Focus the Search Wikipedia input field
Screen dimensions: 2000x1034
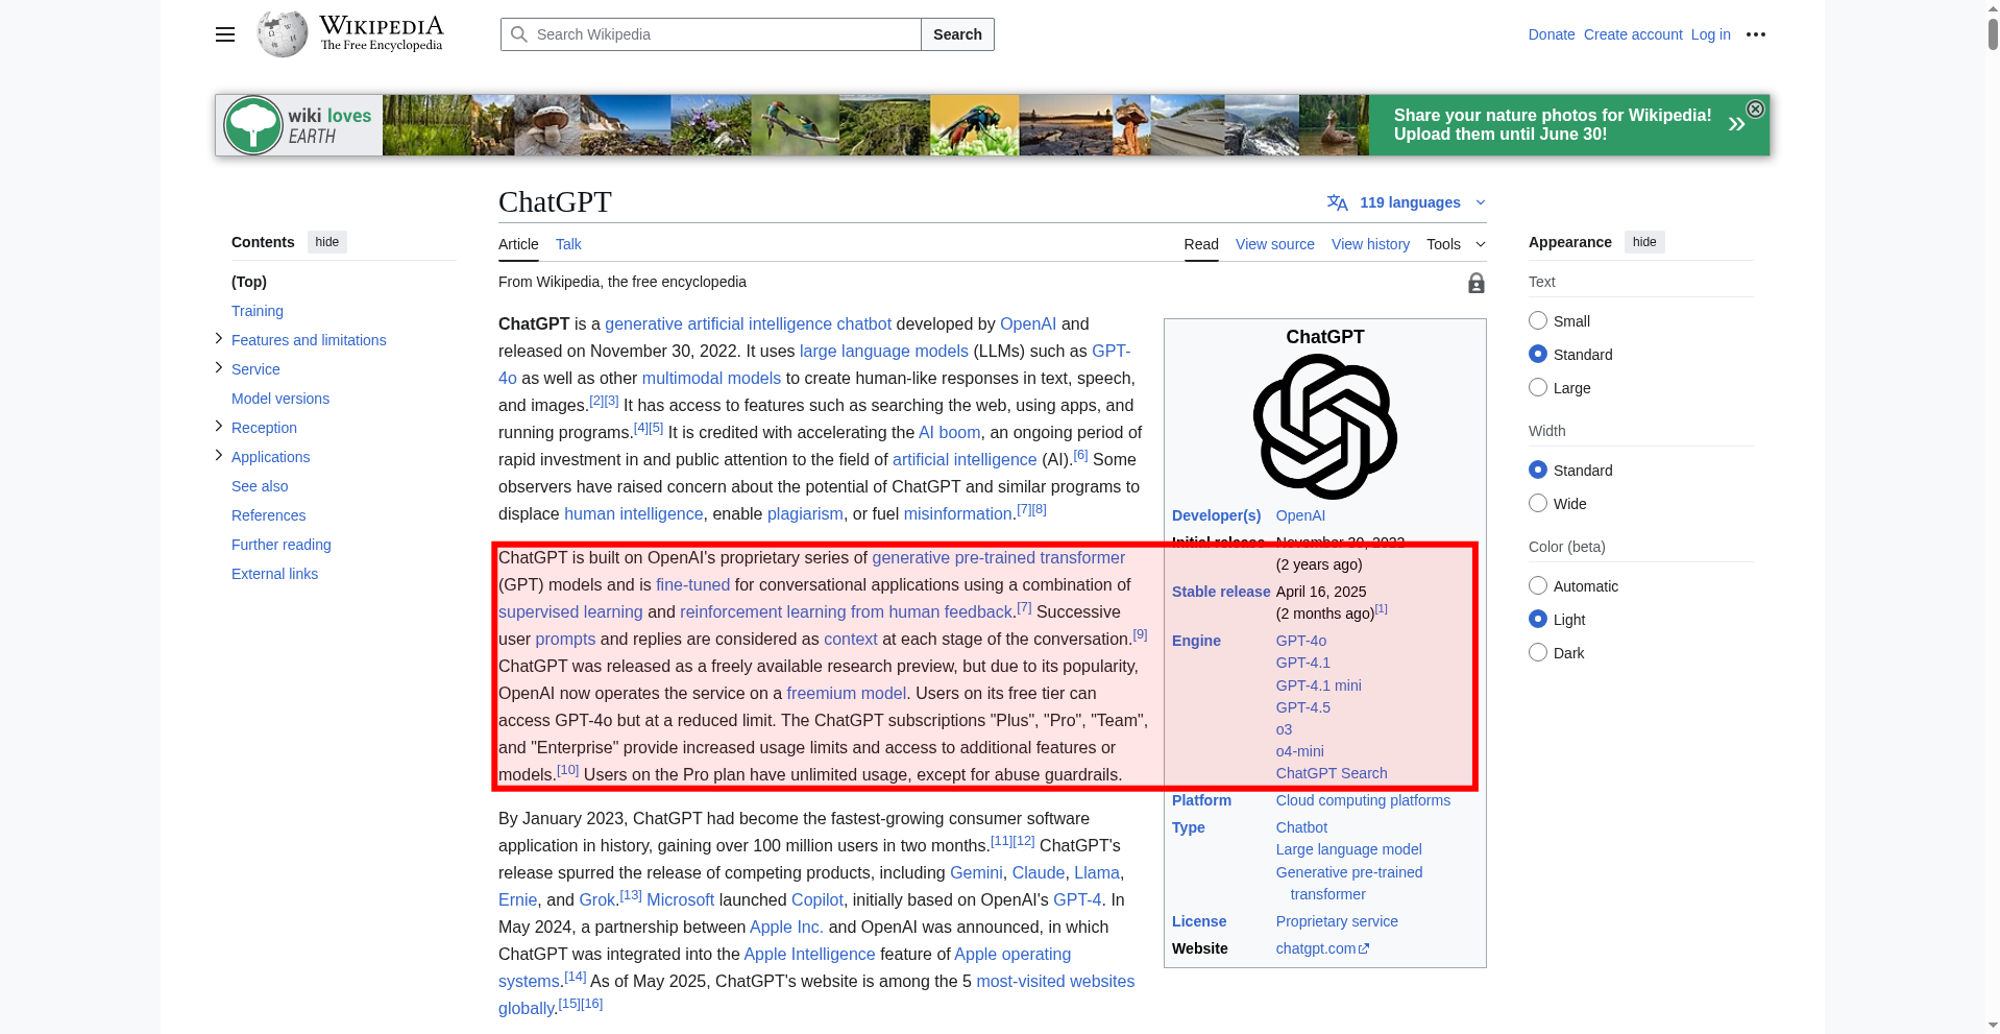pyautogui.click(x=710, y=34)
